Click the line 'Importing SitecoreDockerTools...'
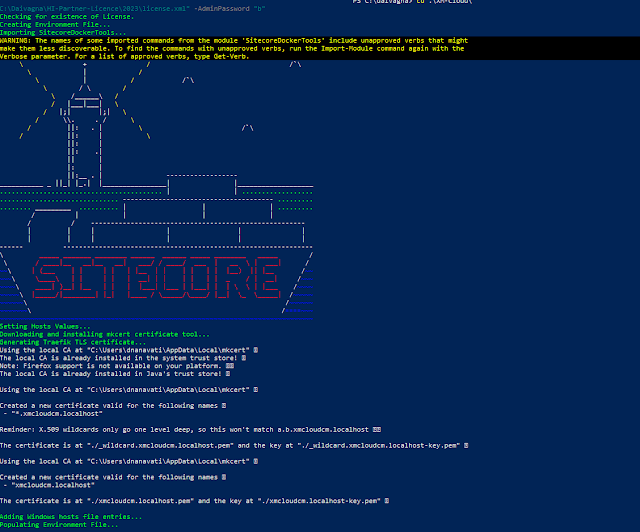 pyautogui.click(x=63, y=33)
